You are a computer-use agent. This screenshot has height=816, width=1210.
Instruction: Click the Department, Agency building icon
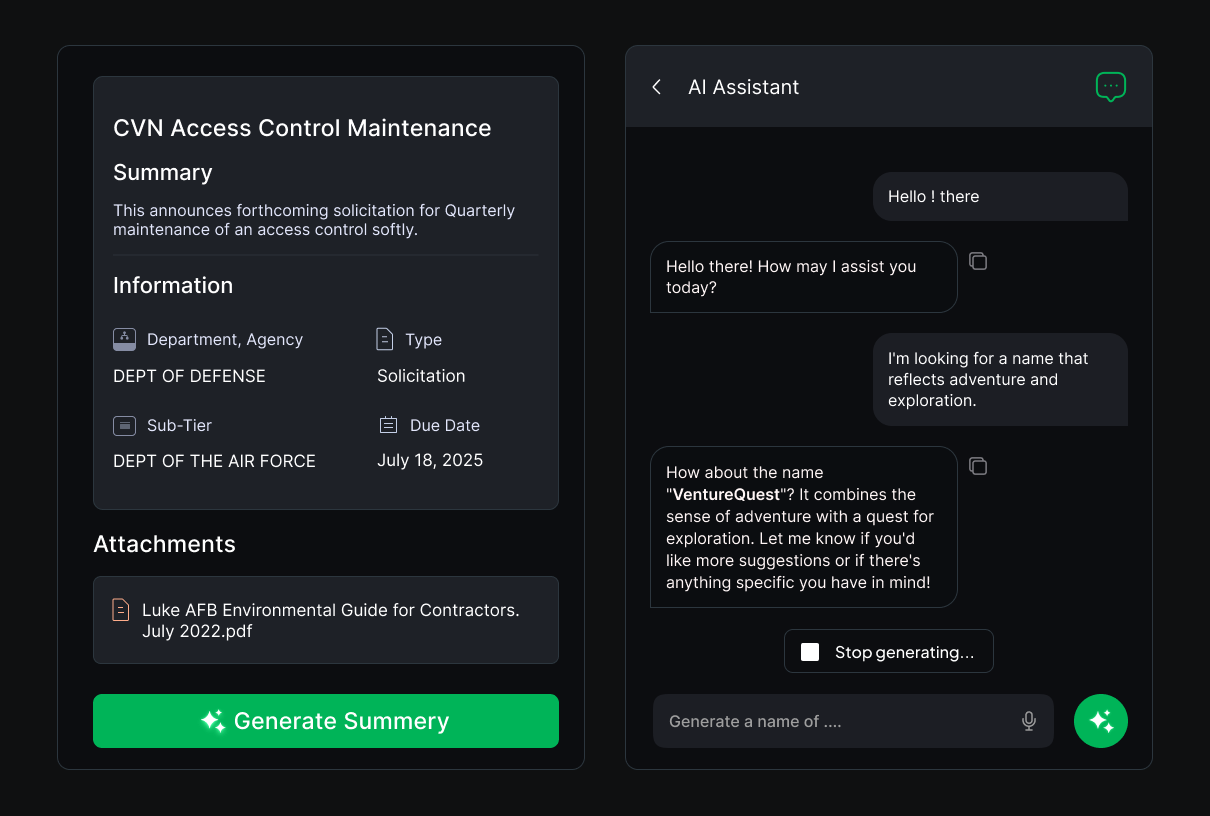124,339
